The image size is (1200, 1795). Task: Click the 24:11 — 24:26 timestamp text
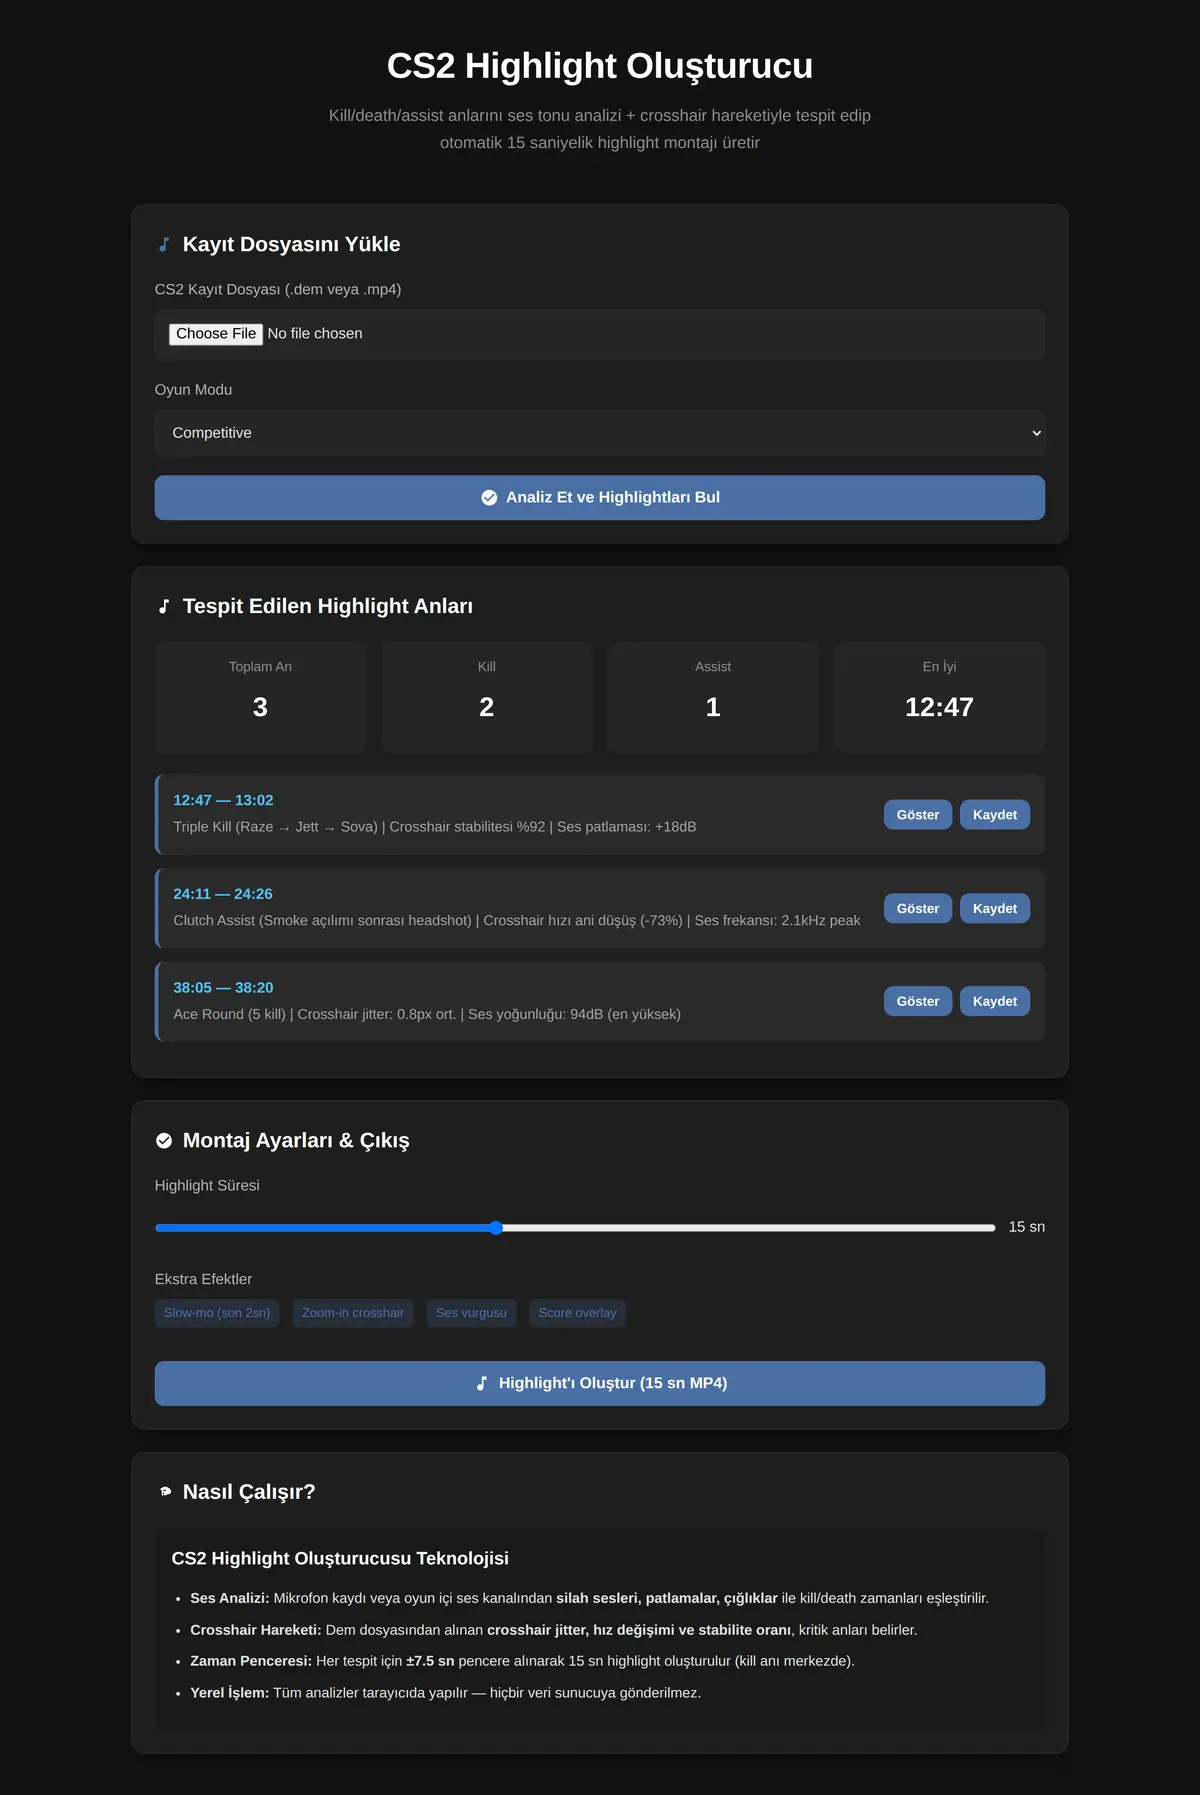point(223,894)
